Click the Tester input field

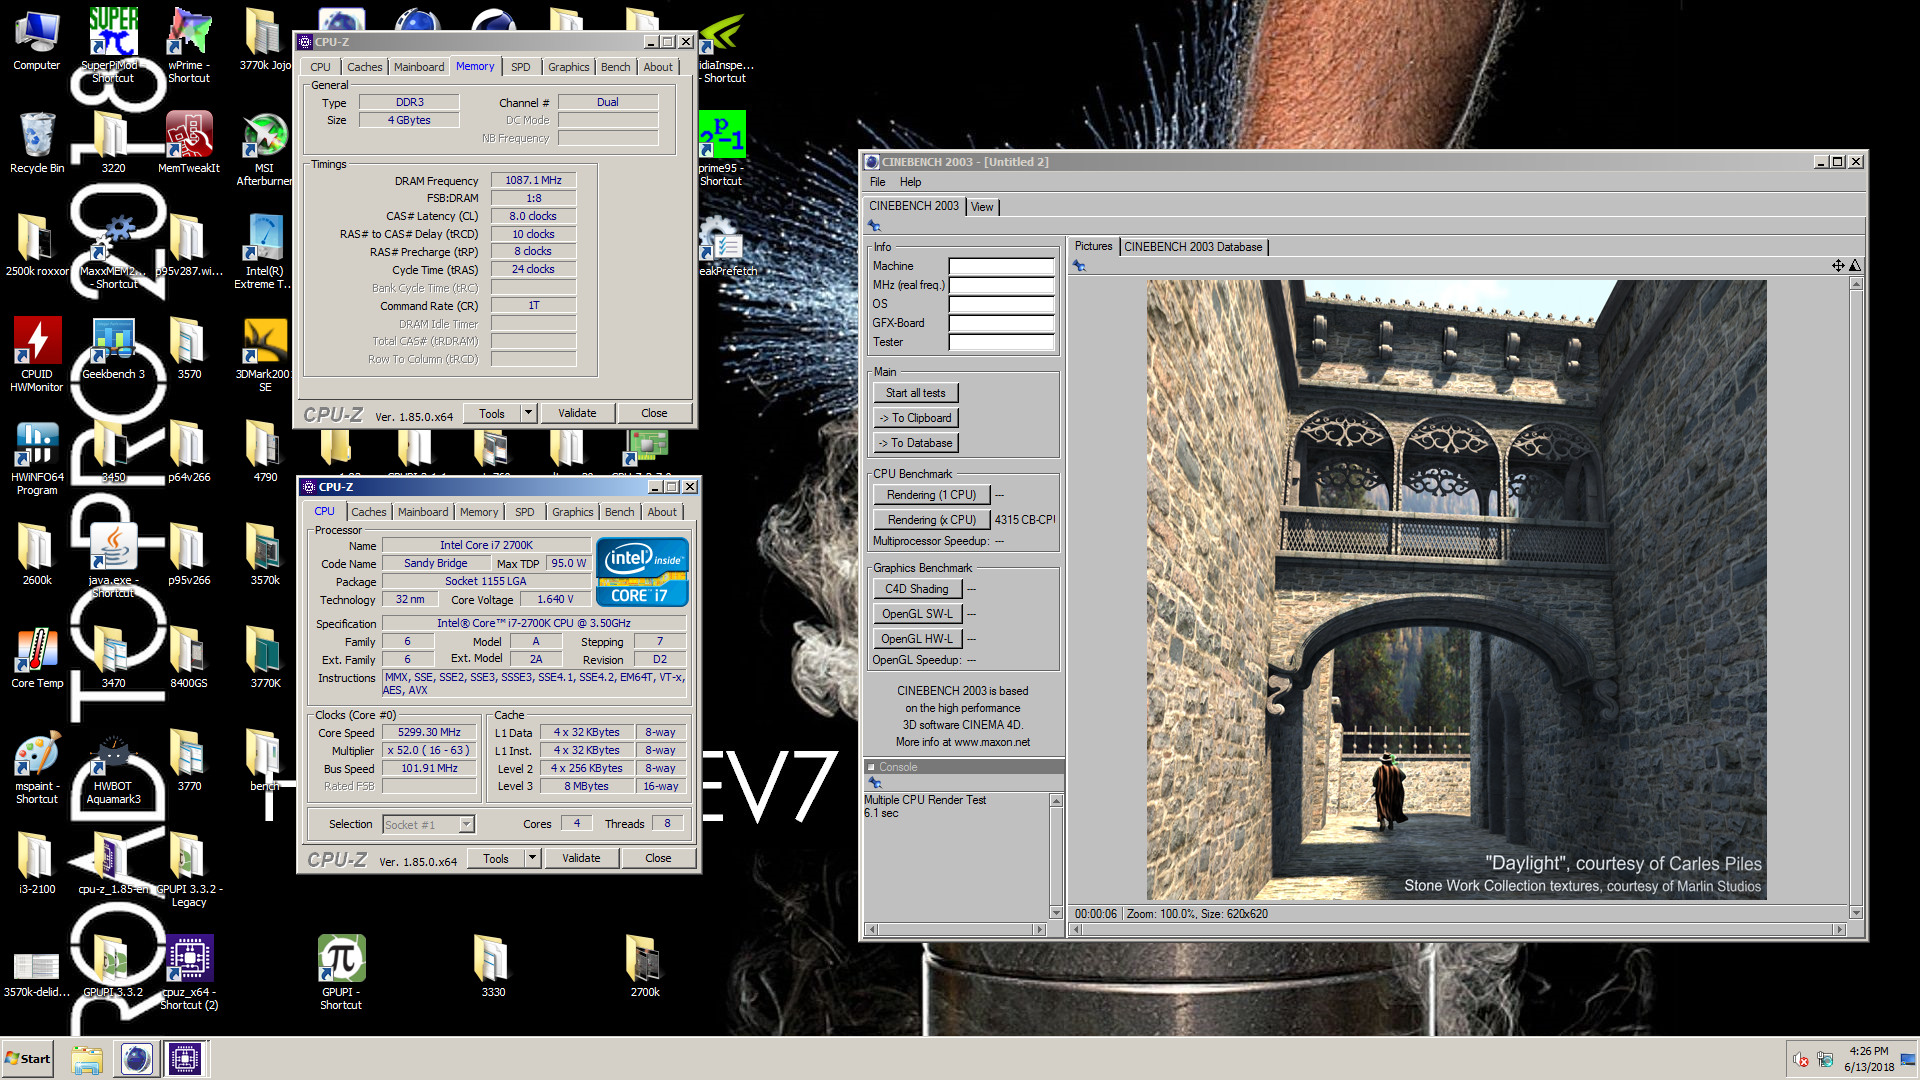pos(1001,342)
